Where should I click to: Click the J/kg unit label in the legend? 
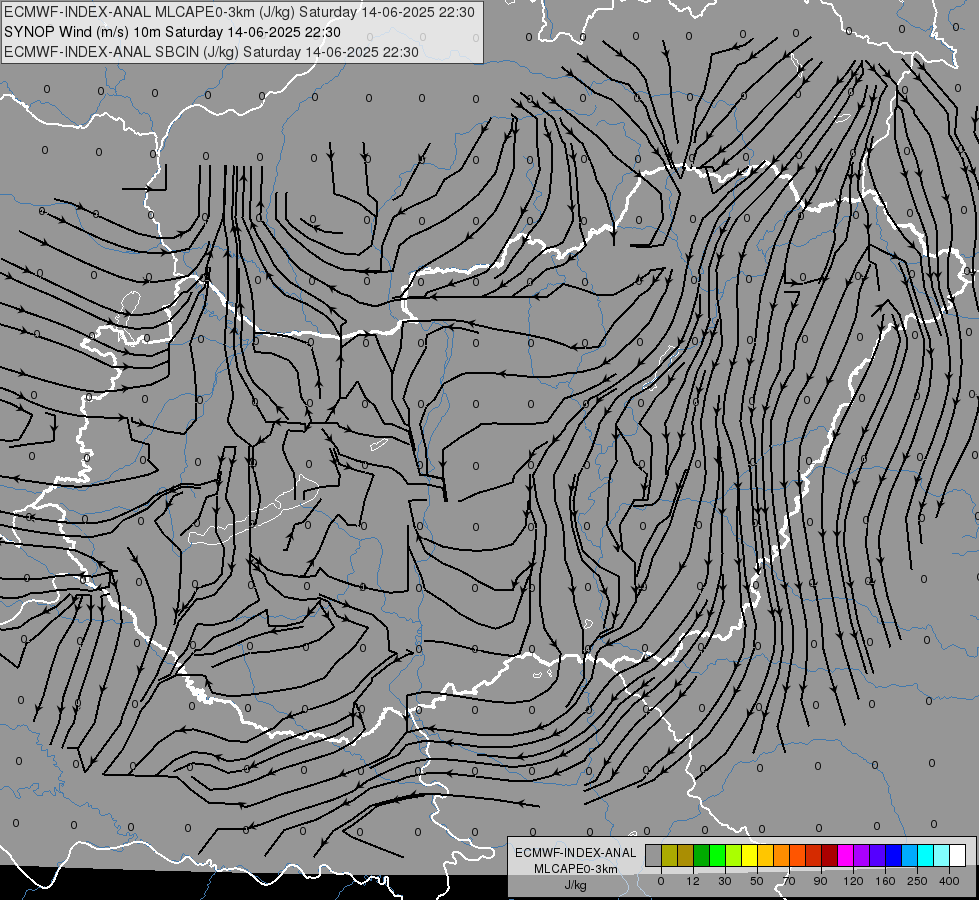[x=575, y=885]
